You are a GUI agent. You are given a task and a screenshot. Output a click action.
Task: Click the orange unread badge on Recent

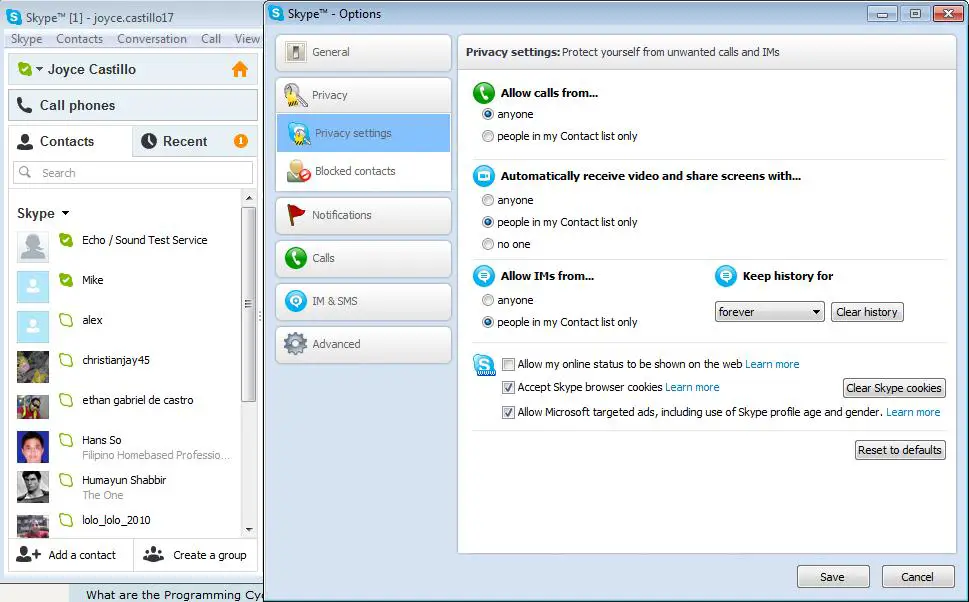241,141
